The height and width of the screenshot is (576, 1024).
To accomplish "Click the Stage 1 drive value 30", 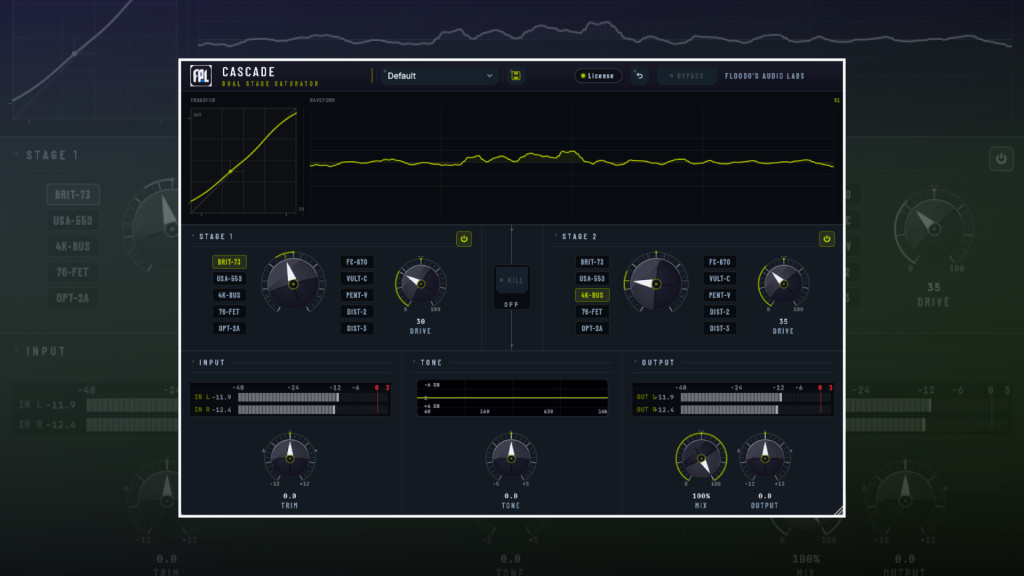I will (421, 321).
